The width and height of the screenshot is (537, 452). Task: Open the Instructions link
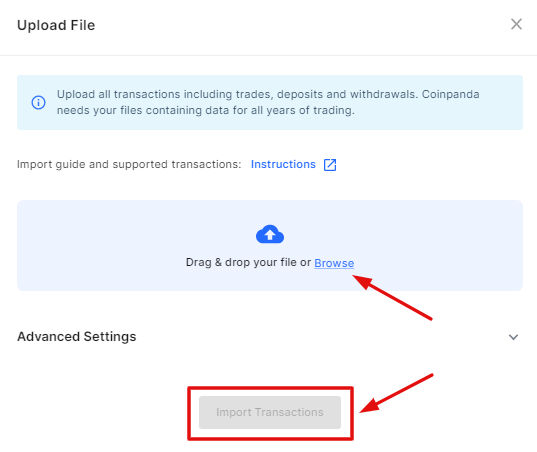(283, 164)
